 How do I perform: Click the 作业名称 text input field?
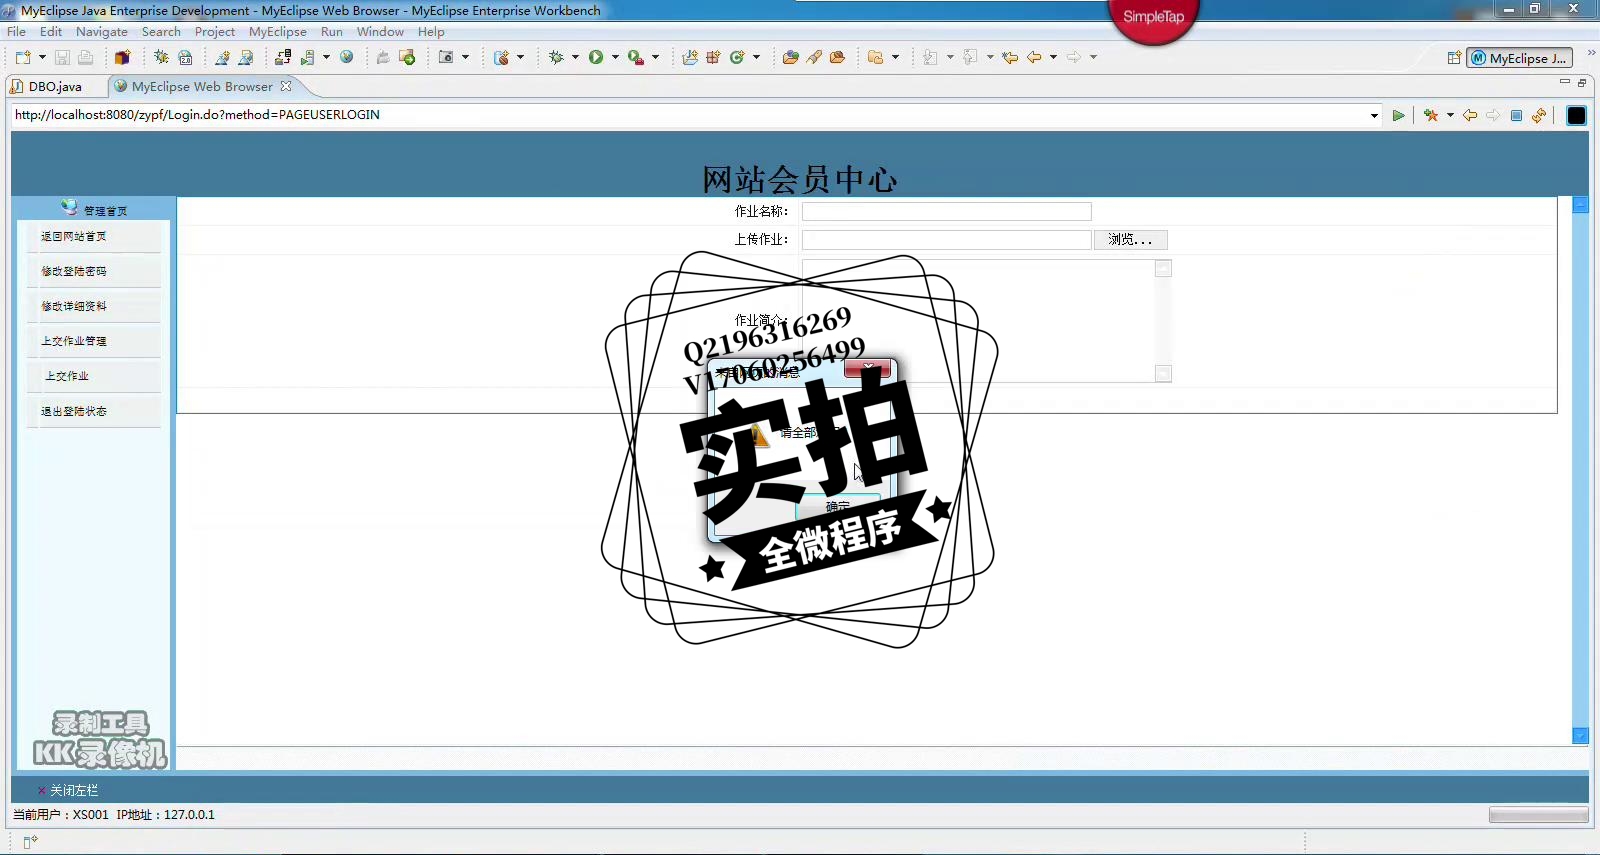click(x=946, y=212)
